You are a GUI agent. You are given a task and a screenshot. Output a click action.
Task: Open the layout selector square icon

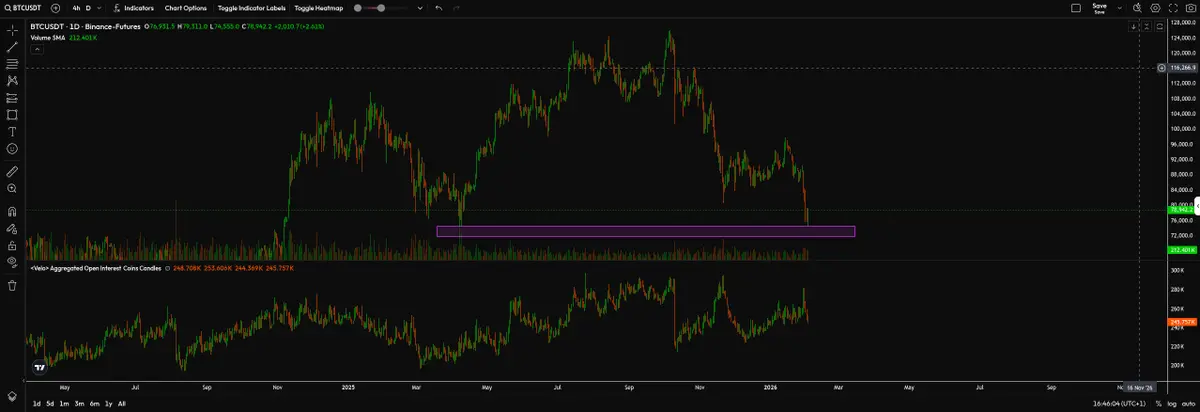click(1076, 7)
